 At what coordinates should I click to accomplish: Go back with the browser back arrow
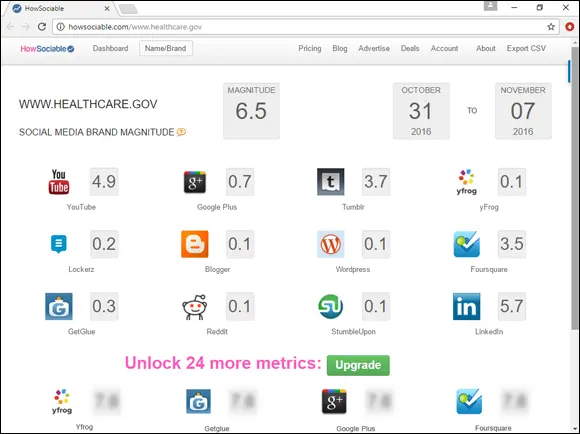10,27
